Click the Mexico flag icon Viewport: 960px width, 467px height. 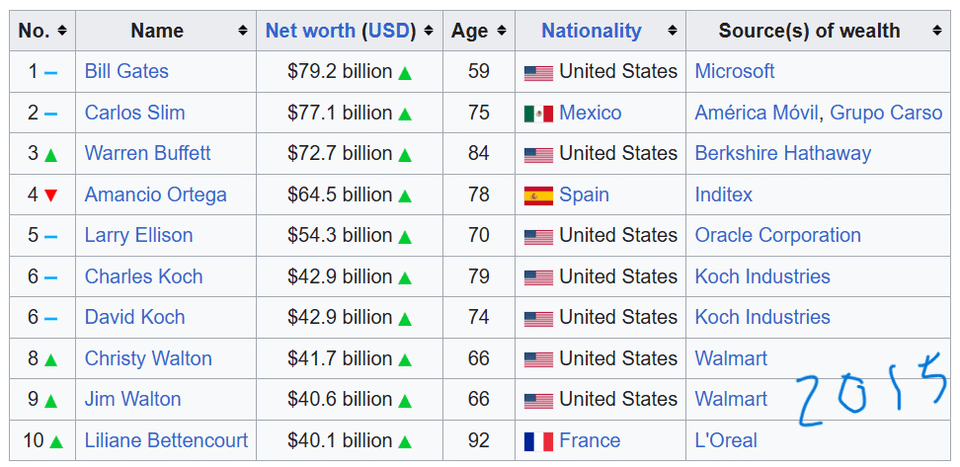(x=538, y=114)
